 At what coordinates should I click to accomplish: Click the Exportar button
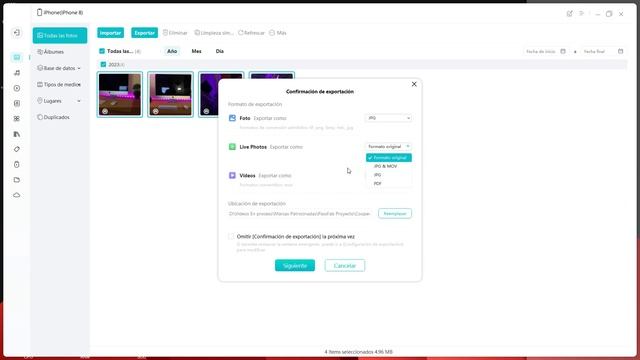pyautogui.click(x=144, y=33)
